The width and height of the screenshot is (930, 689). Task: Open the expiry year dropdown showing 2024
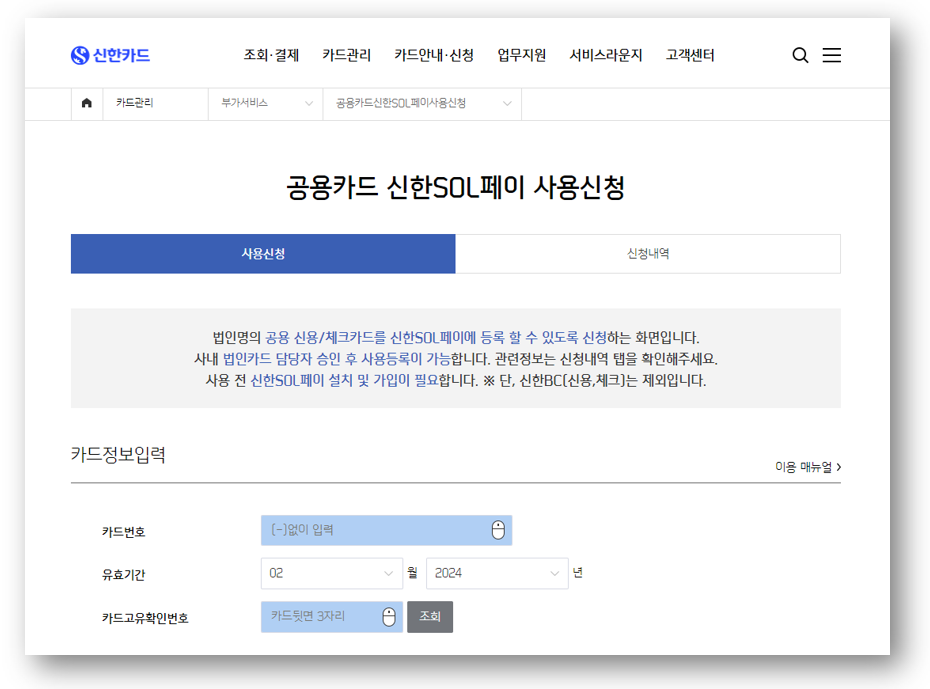pyautogui.click(x=497, y=573)
